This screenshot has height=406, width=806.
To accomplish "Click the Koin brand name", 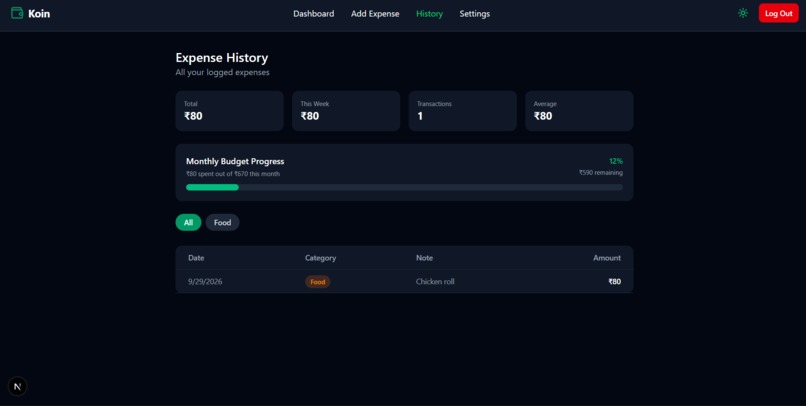I will pyautogui.click(x=39, y=14).
